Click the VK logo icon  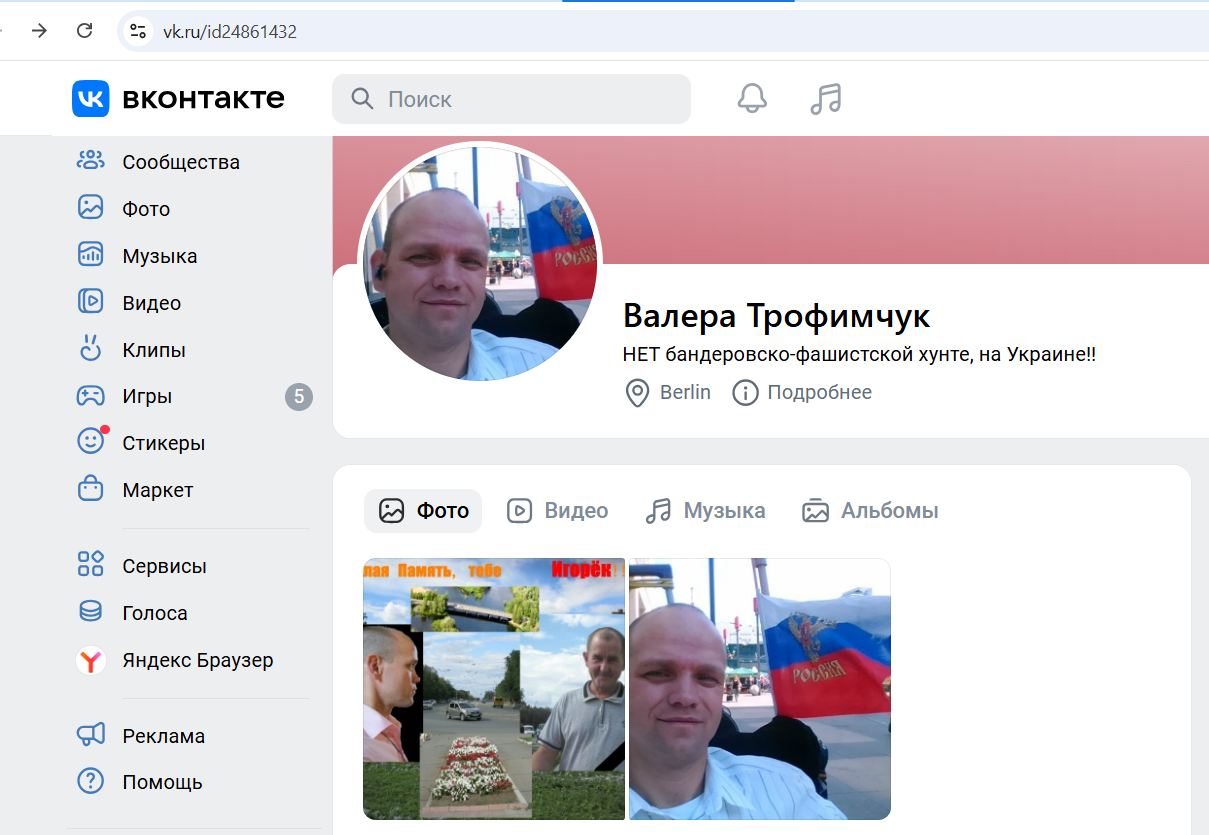tap(90, 98)
